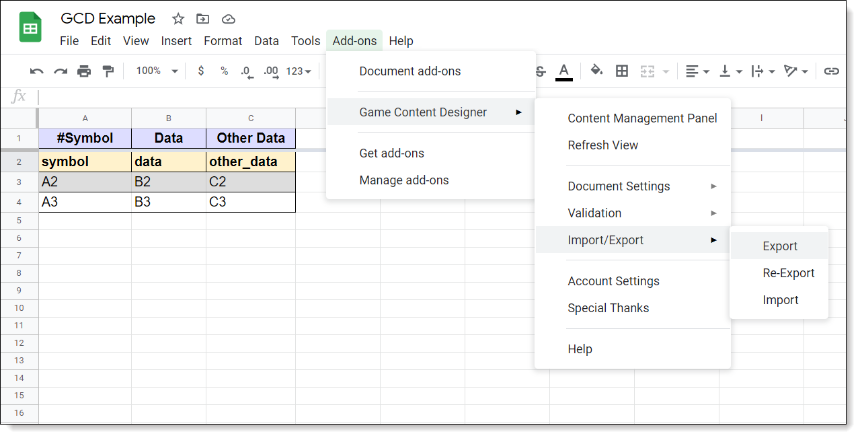Choose Import option
Image resolution: width=860 pixels, height=438 pixels.
click(779, 300)
